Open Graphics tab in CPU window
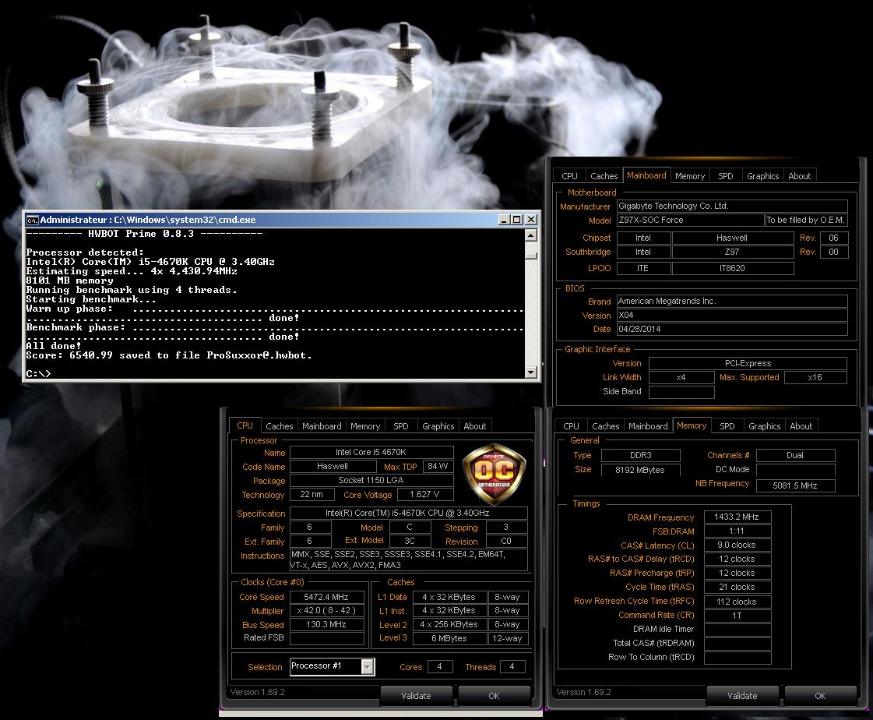This screenshot has width=873, height=720. [x=438, y=426]
